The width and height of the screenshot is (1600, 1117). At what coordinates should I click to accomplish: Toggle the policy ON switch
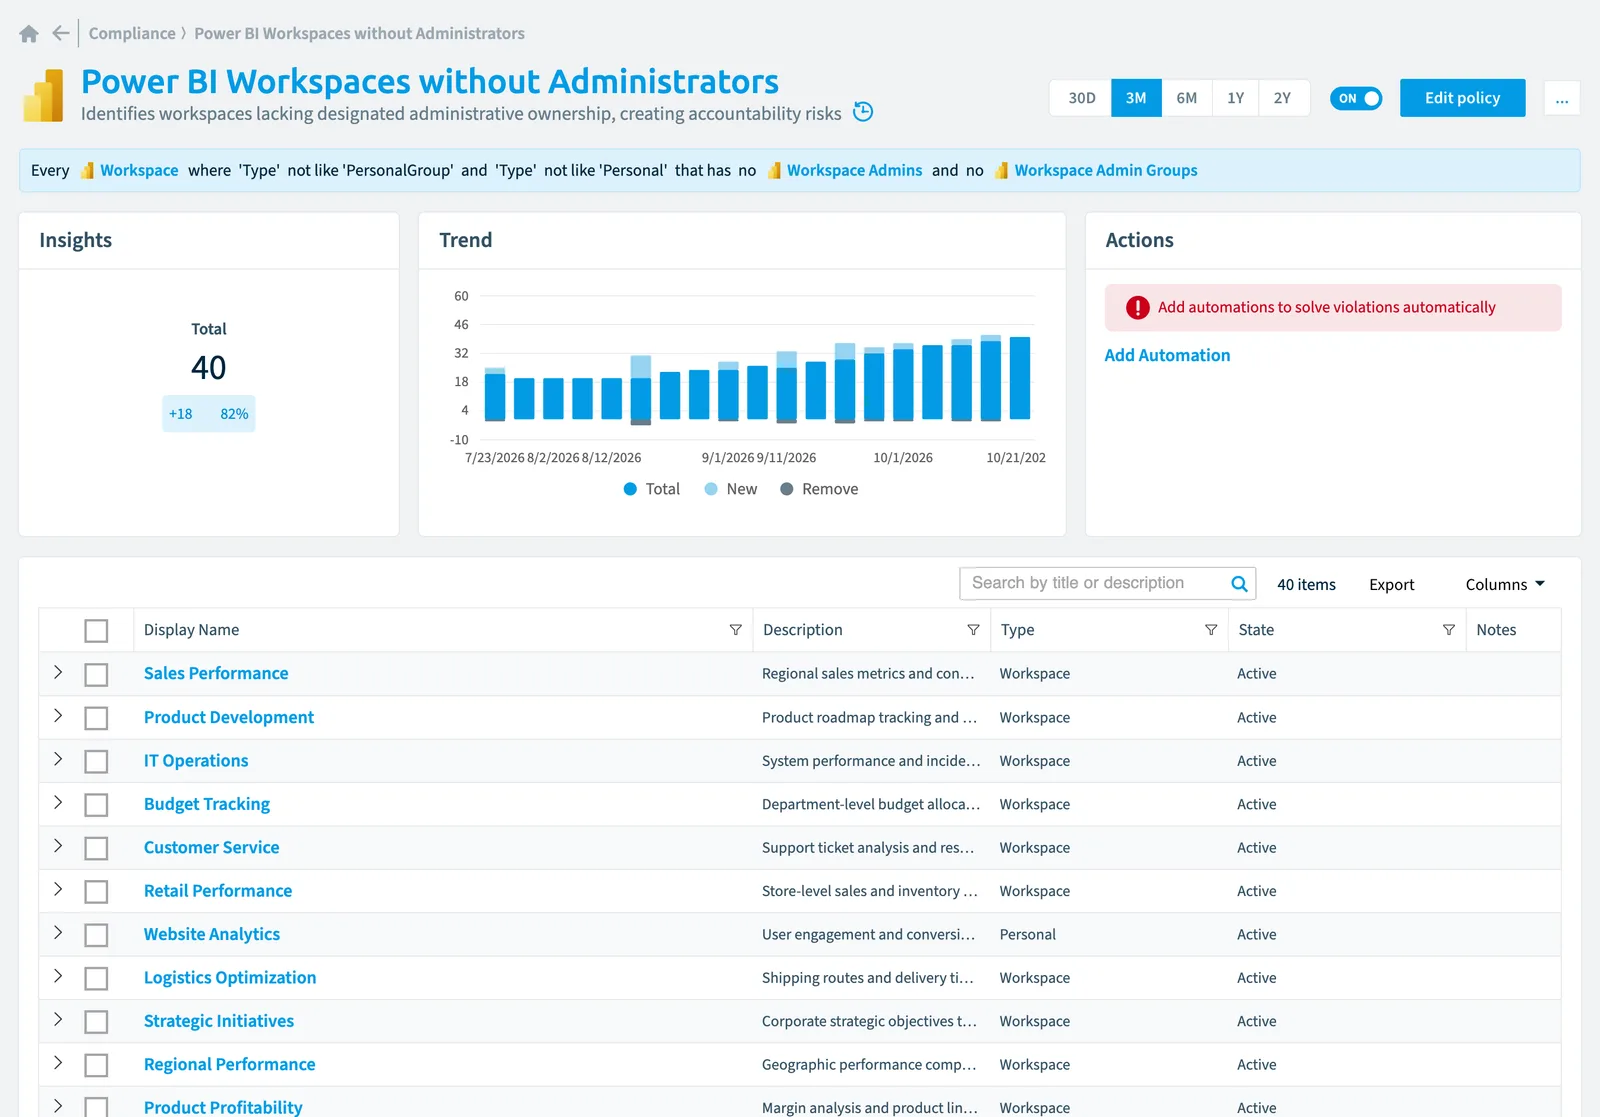pos(1356,98)
